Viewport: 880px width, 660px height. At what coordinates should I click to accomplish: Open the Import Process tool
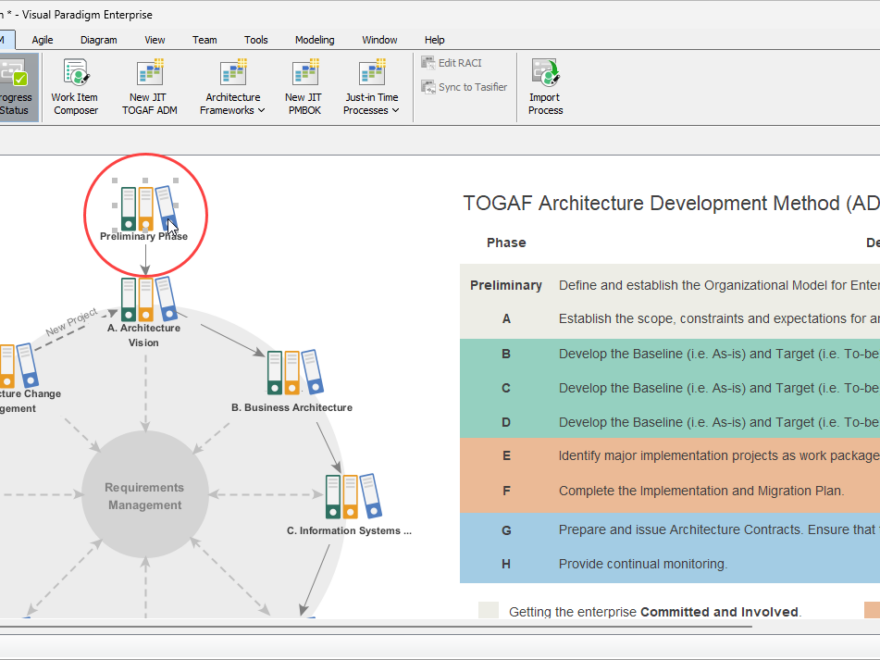[545, 85]
